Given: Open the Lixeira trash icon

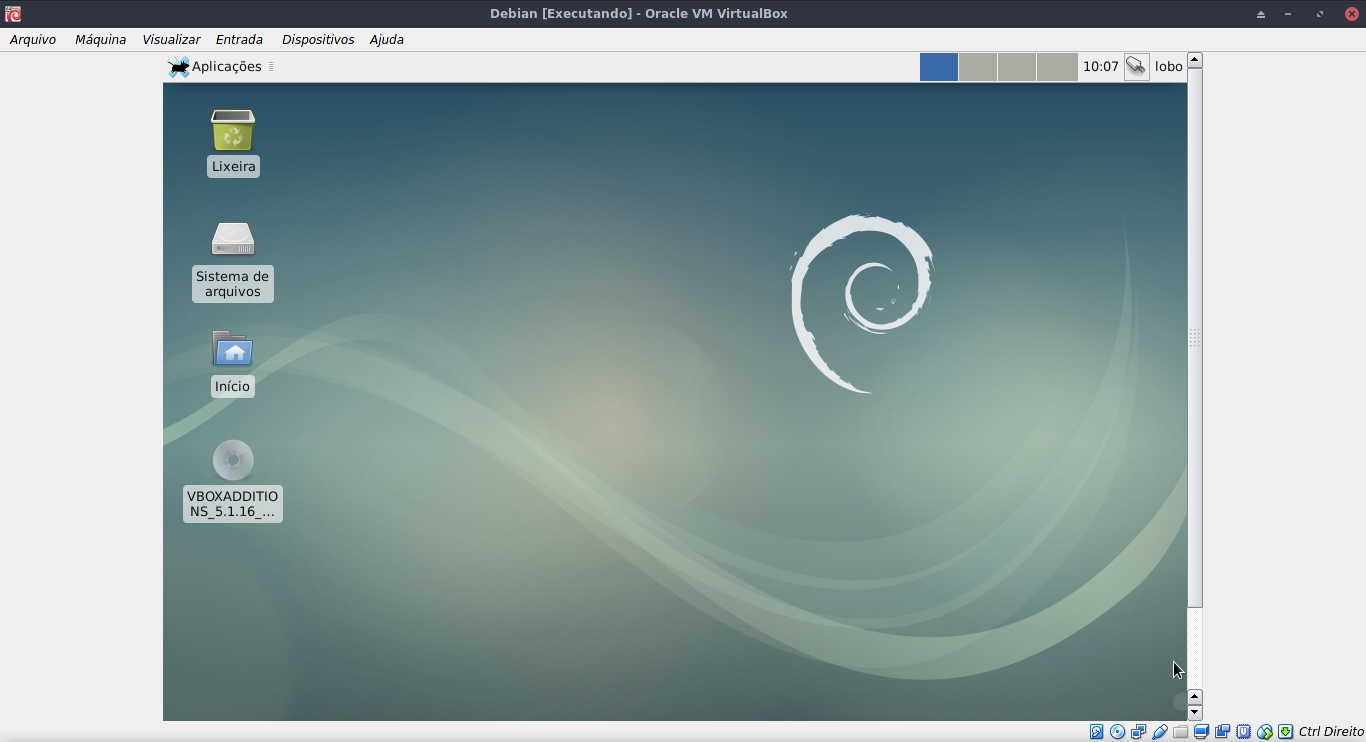Looking at the screenshot, I should [x=233, y=131].
